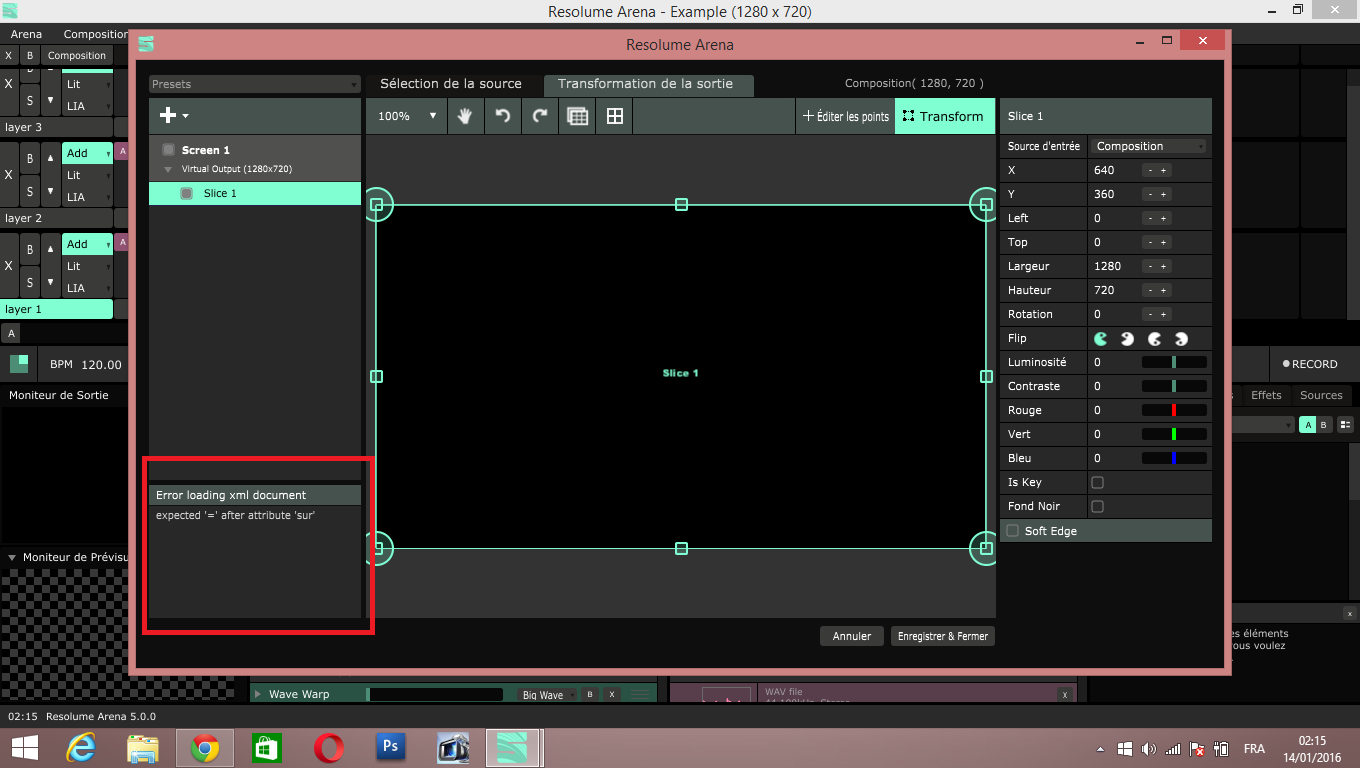Click the table grid toolbar icon

tap(577, 116)
